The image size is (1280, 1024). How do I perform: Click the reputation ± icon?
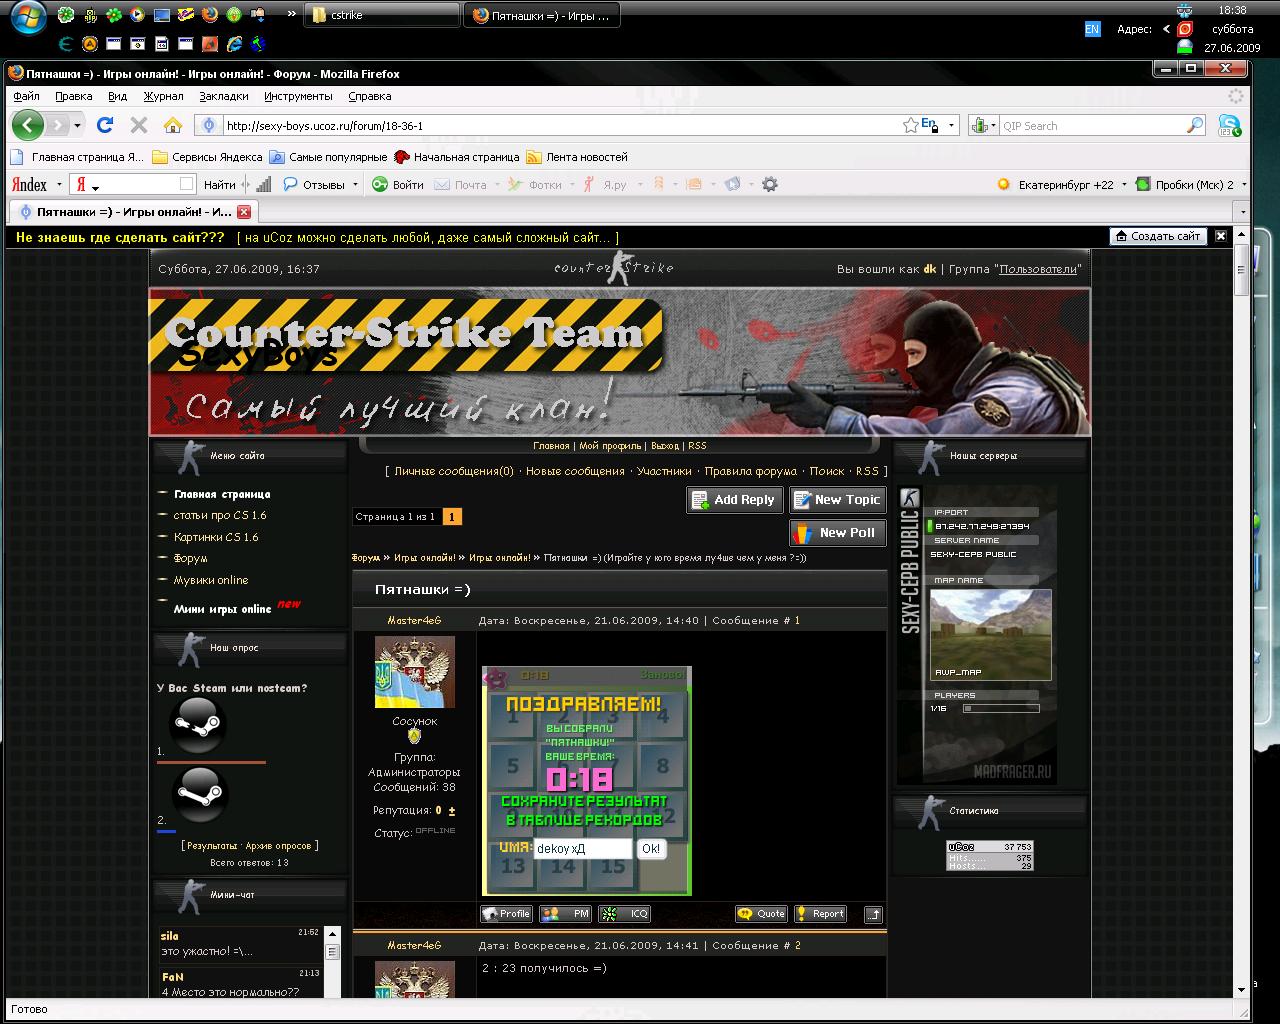pos(452,811)
